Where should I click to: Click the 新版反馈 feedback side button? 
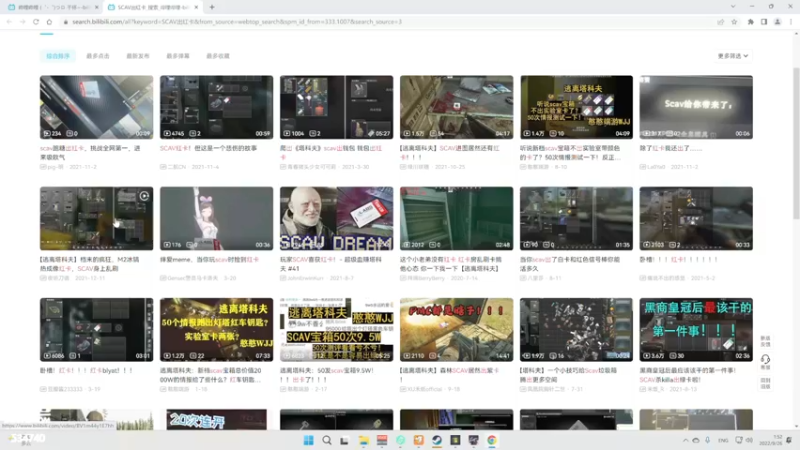point(765,341)
